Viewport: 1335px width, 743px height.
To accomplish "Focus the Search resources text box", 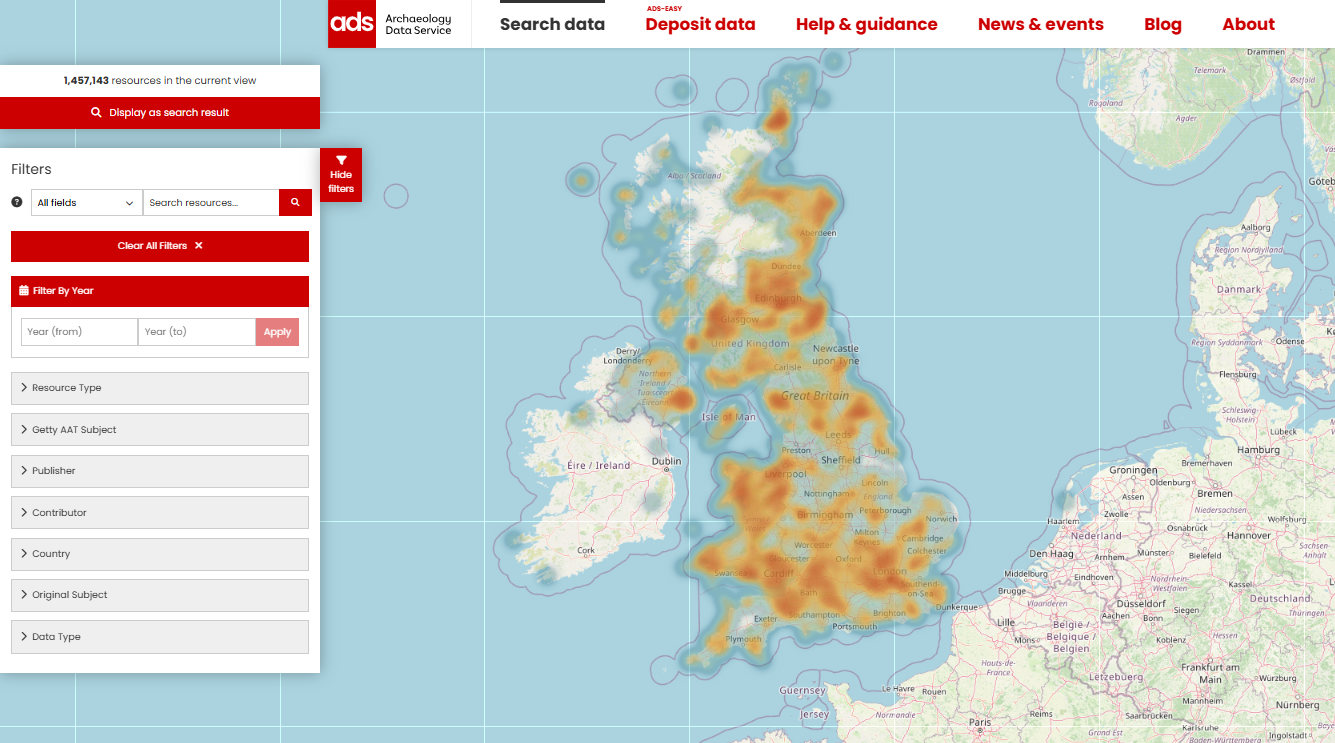I will click(211, 203).
